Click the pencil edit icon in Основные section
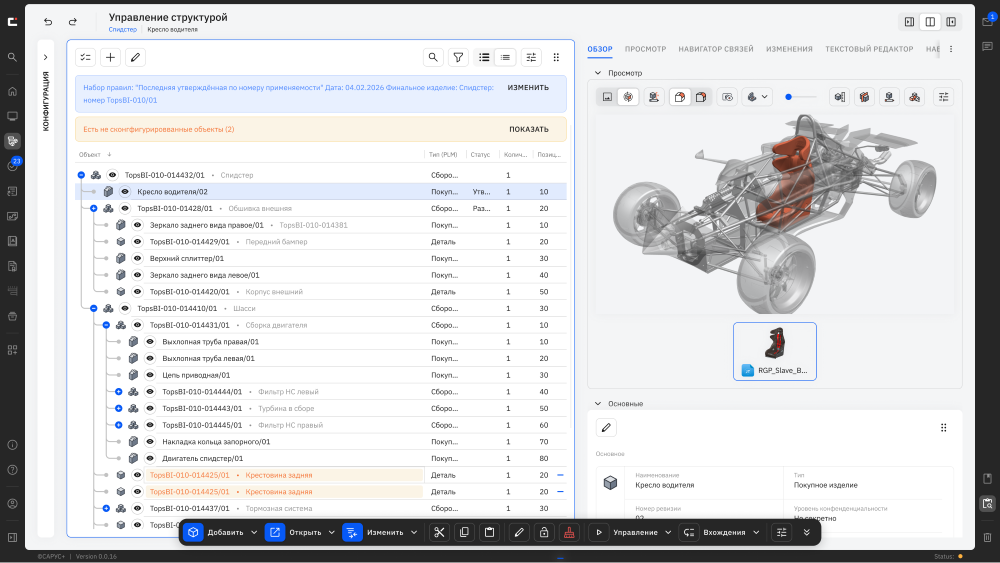The height and width of the screenshot is (563, 1000). coord(607,428)
